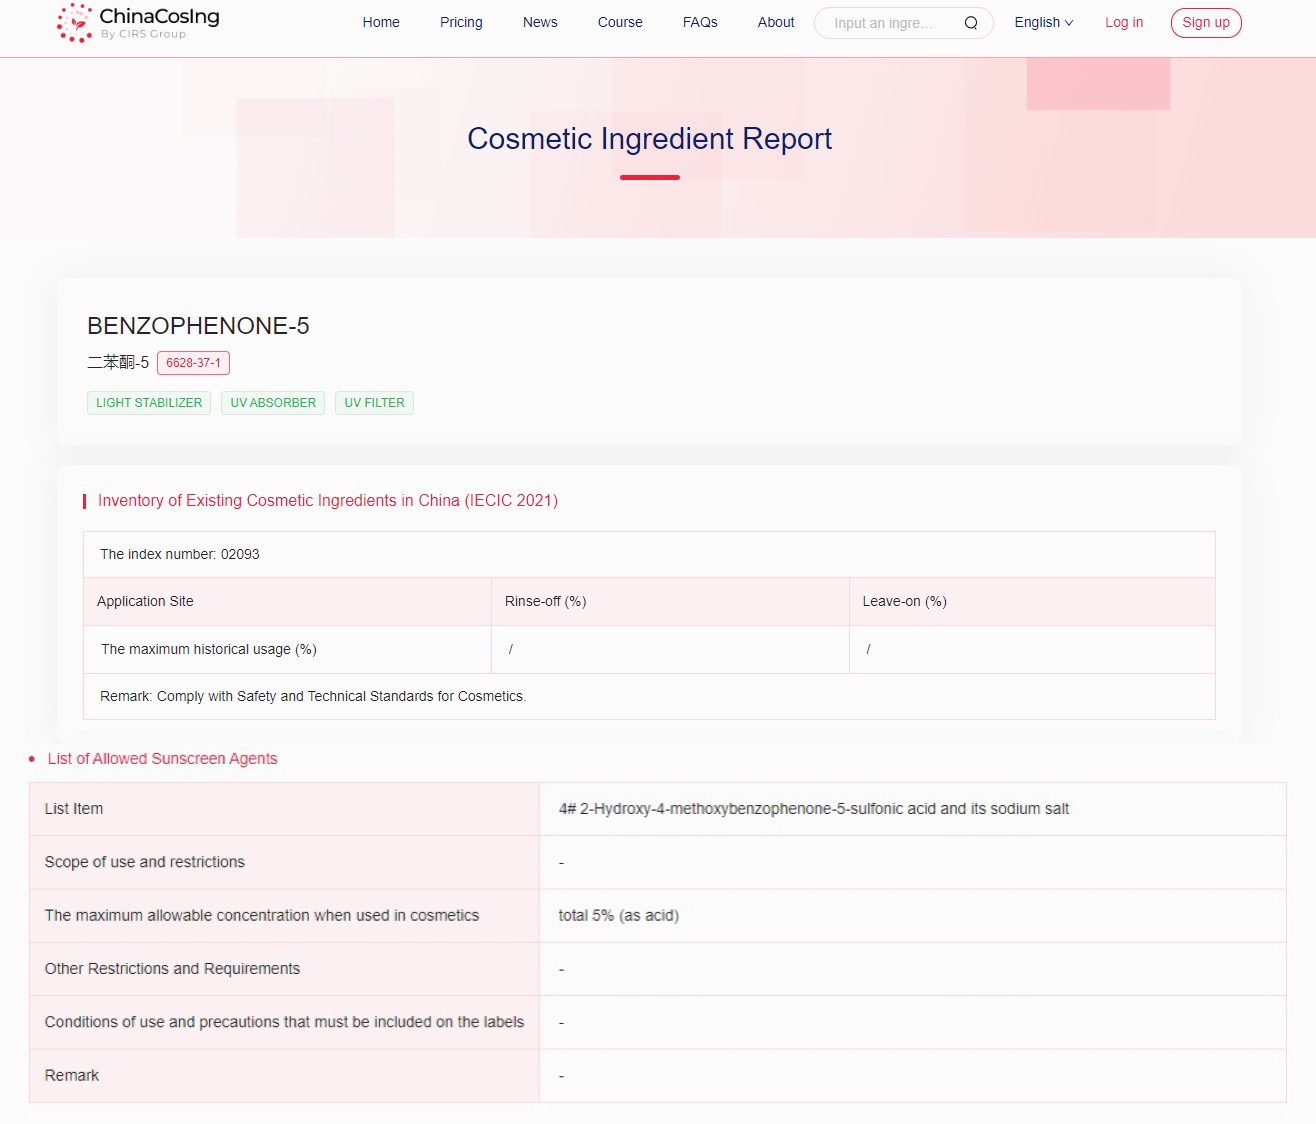Select the UV ABSORBER tag
Screen dimensions: 1316x1124
[x=273, y=403]
